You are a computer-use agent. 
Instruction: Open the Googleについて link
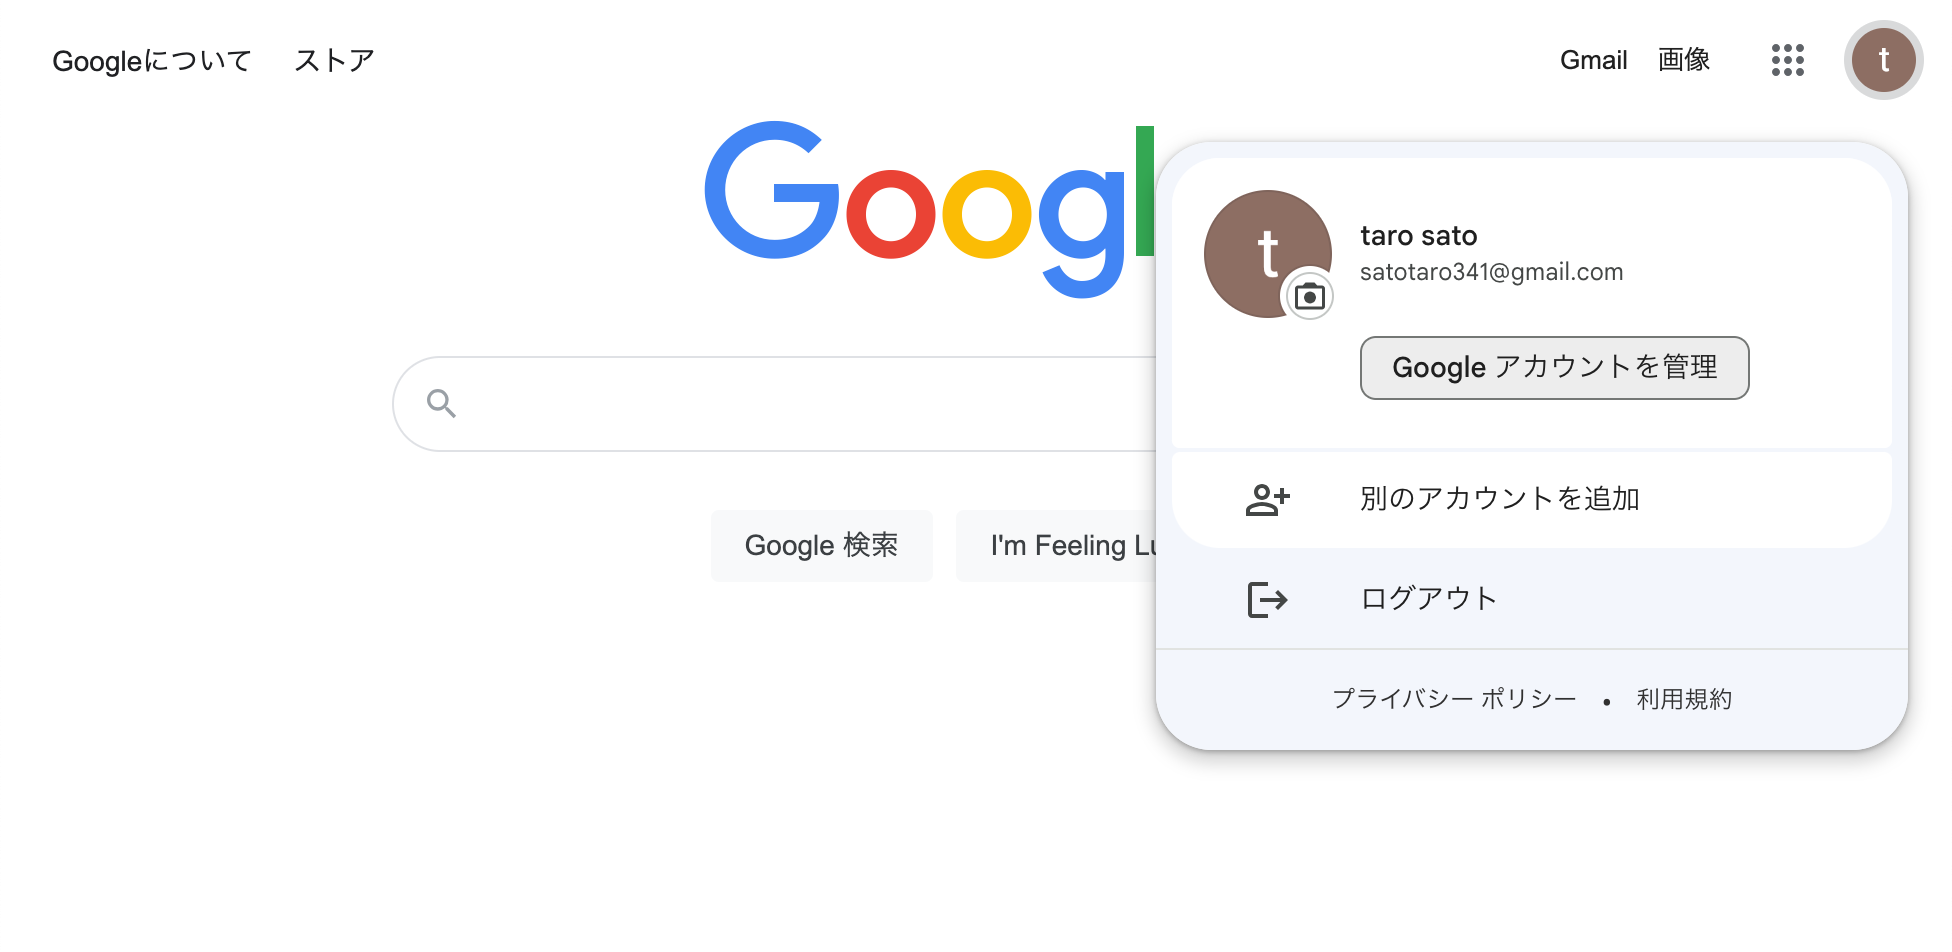click(x=151, y=61)
